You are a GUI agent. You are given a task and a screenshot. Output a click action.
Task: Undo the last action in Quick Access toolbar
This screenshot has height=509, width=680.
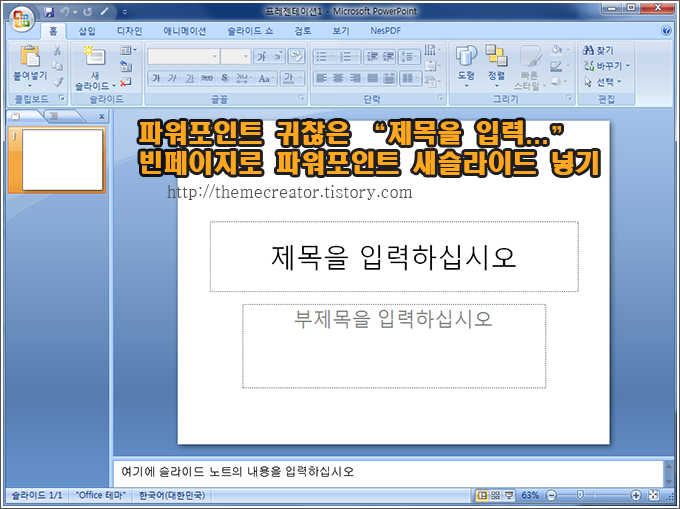click(65, 12)
